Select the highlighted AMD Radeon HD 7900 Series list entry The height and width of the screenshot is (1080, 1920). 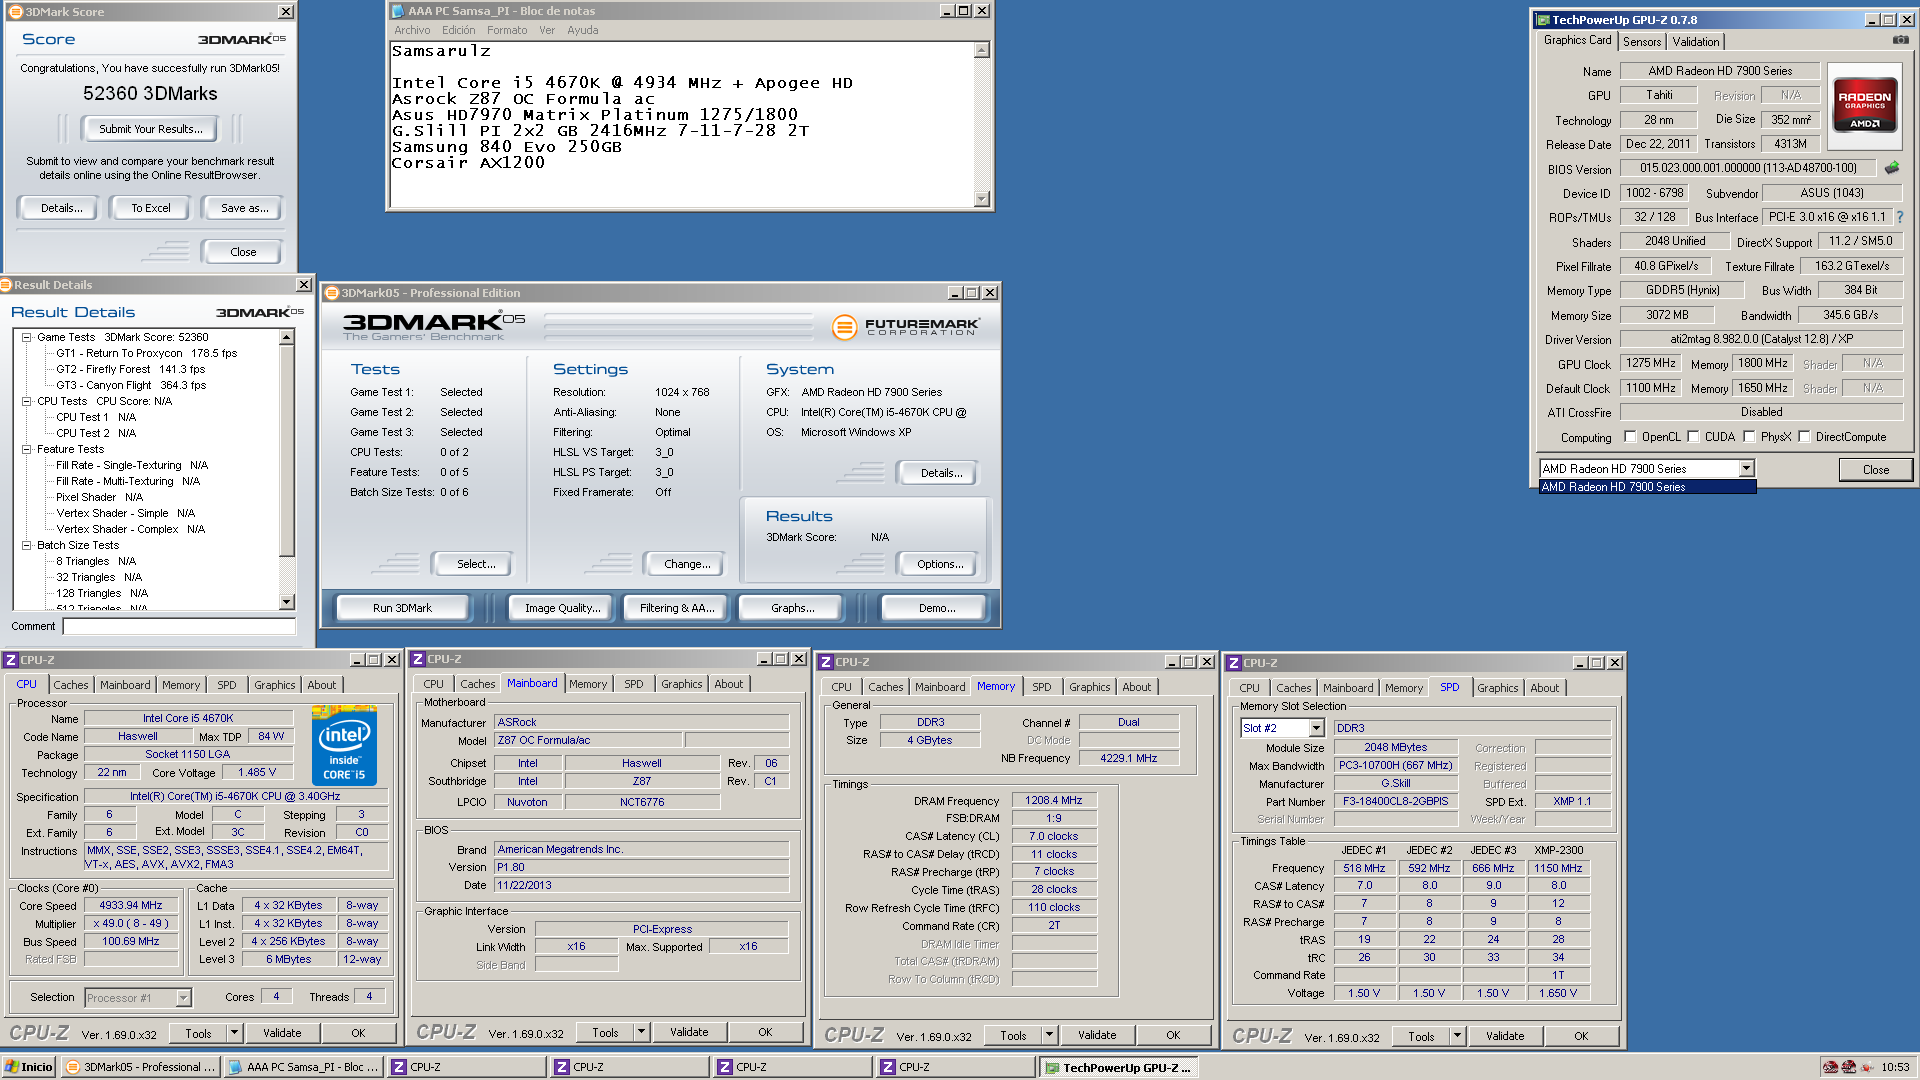point(1647,487)
